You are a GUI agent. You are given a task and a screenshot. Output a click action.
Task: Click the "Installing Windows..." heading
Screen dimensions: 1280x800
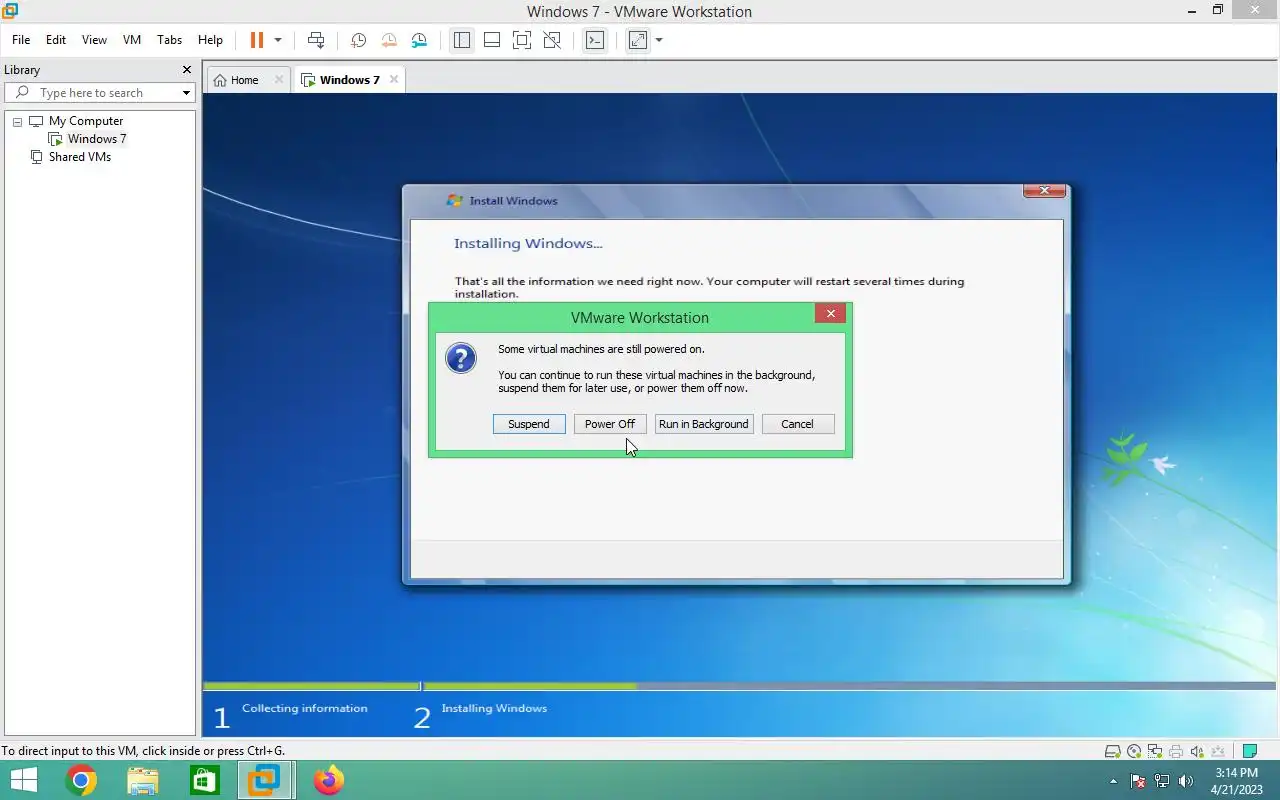click(x=528, y=243)
